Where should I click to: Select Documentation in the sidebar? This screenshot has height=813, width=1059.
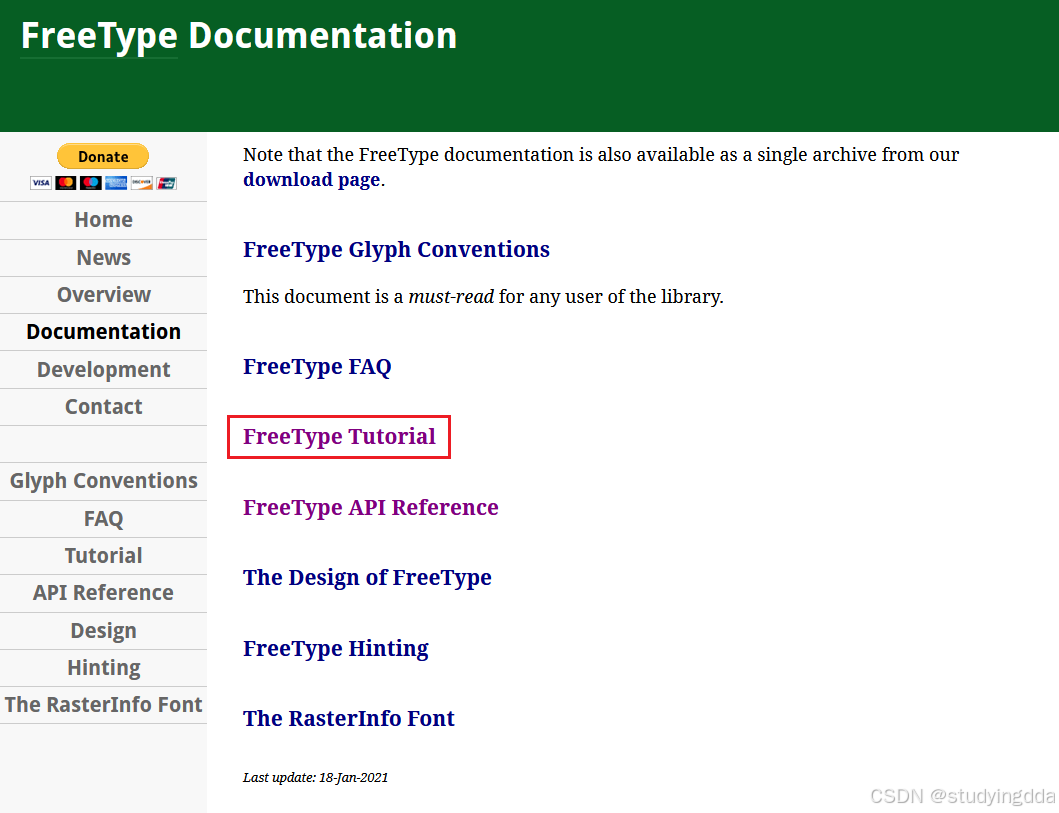(x=103, y=332)
